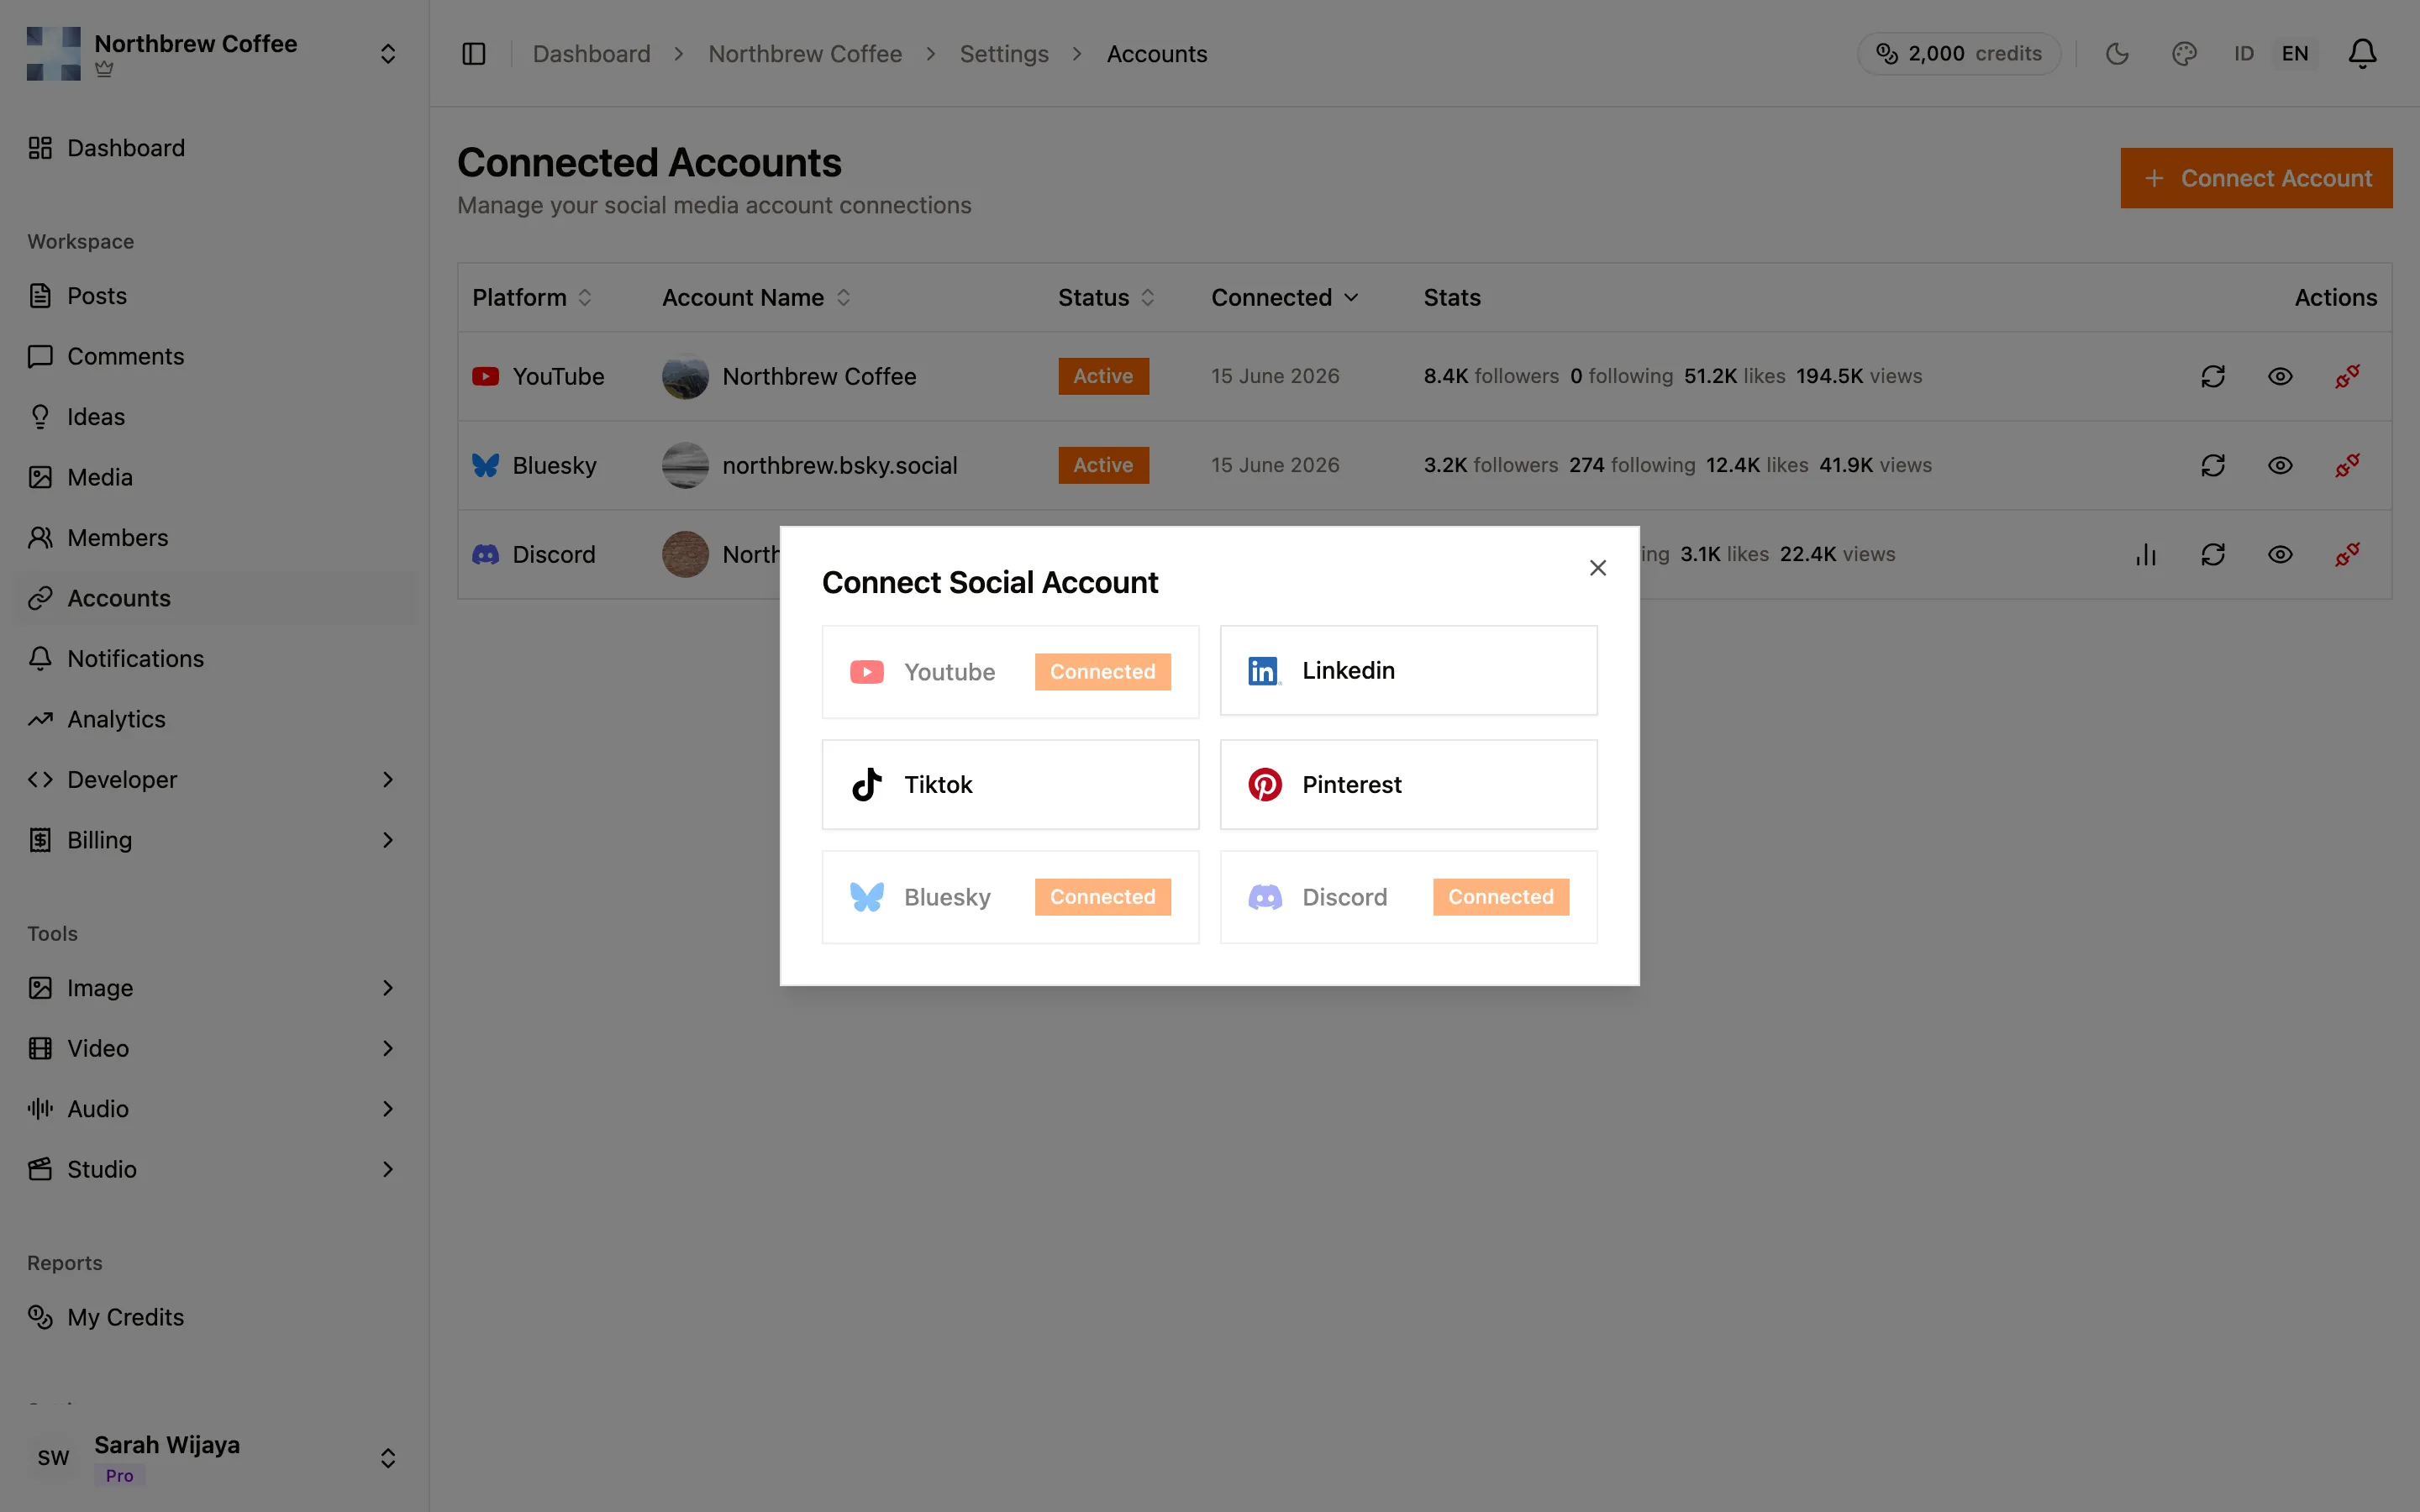Viewport: 2420px width, 1512px height.
Task: Click the Northbrew Coffee breadcrumb link
Action: coord(805,54)
